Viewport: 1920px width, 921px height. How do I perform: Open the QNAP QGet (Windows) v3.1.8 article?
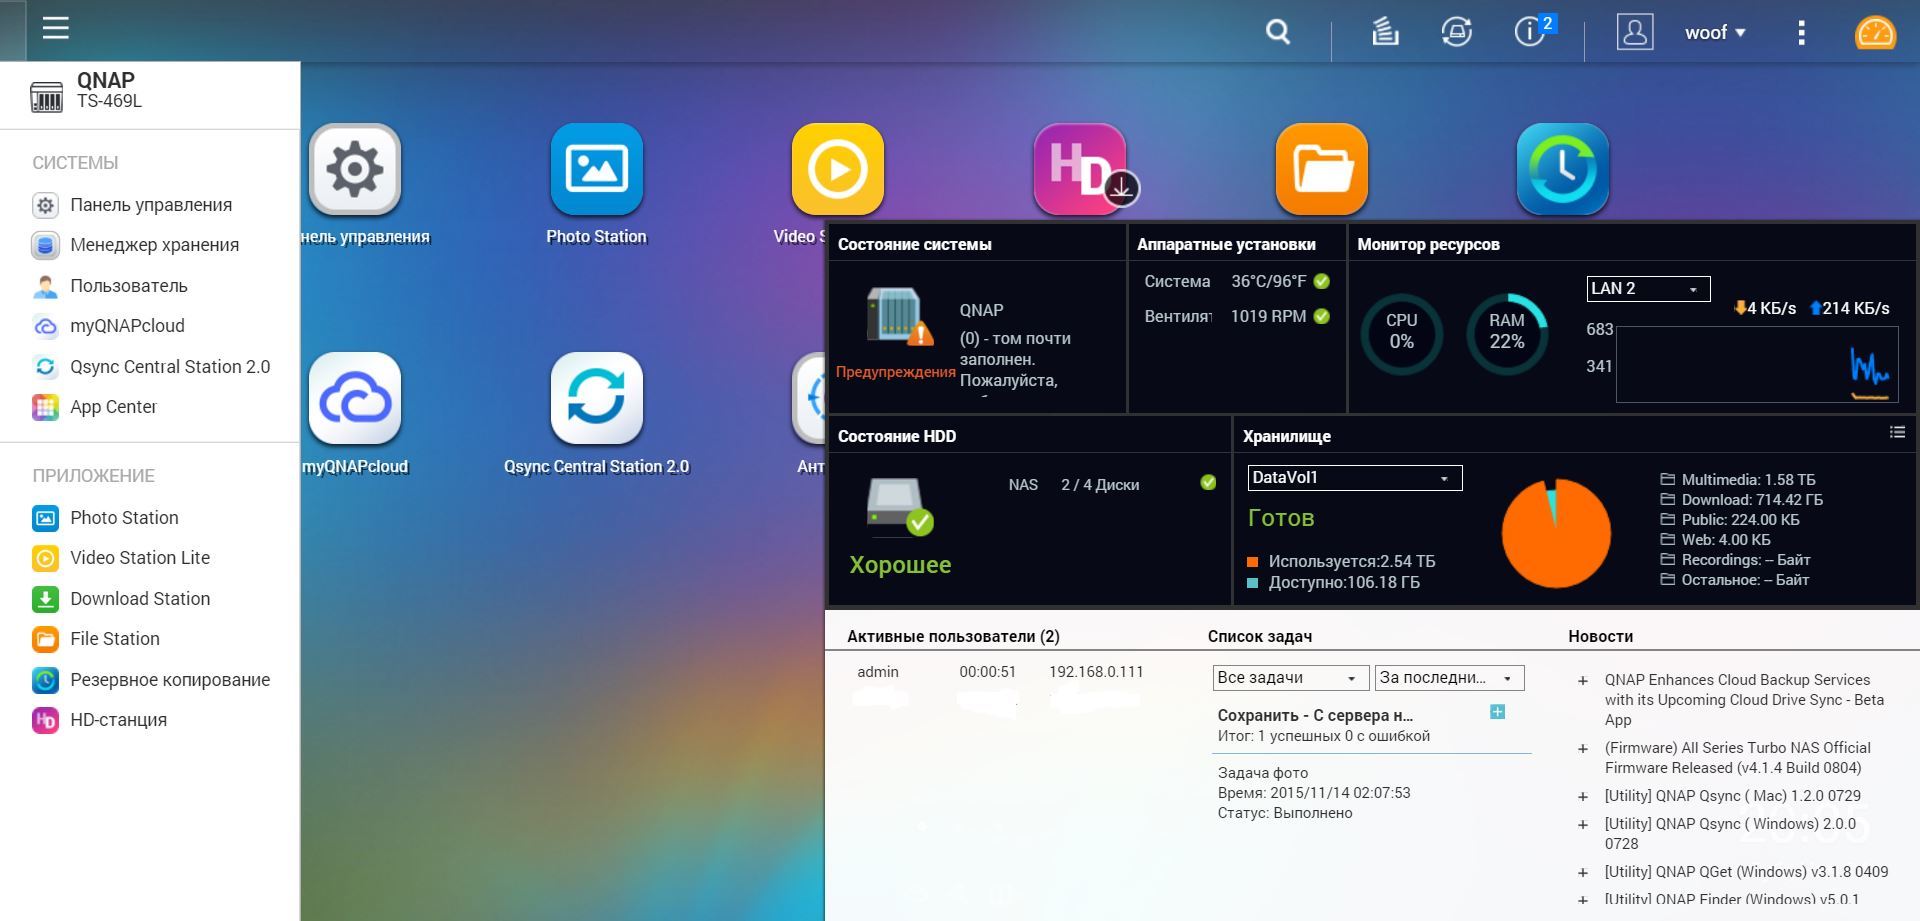point(1747,872)
